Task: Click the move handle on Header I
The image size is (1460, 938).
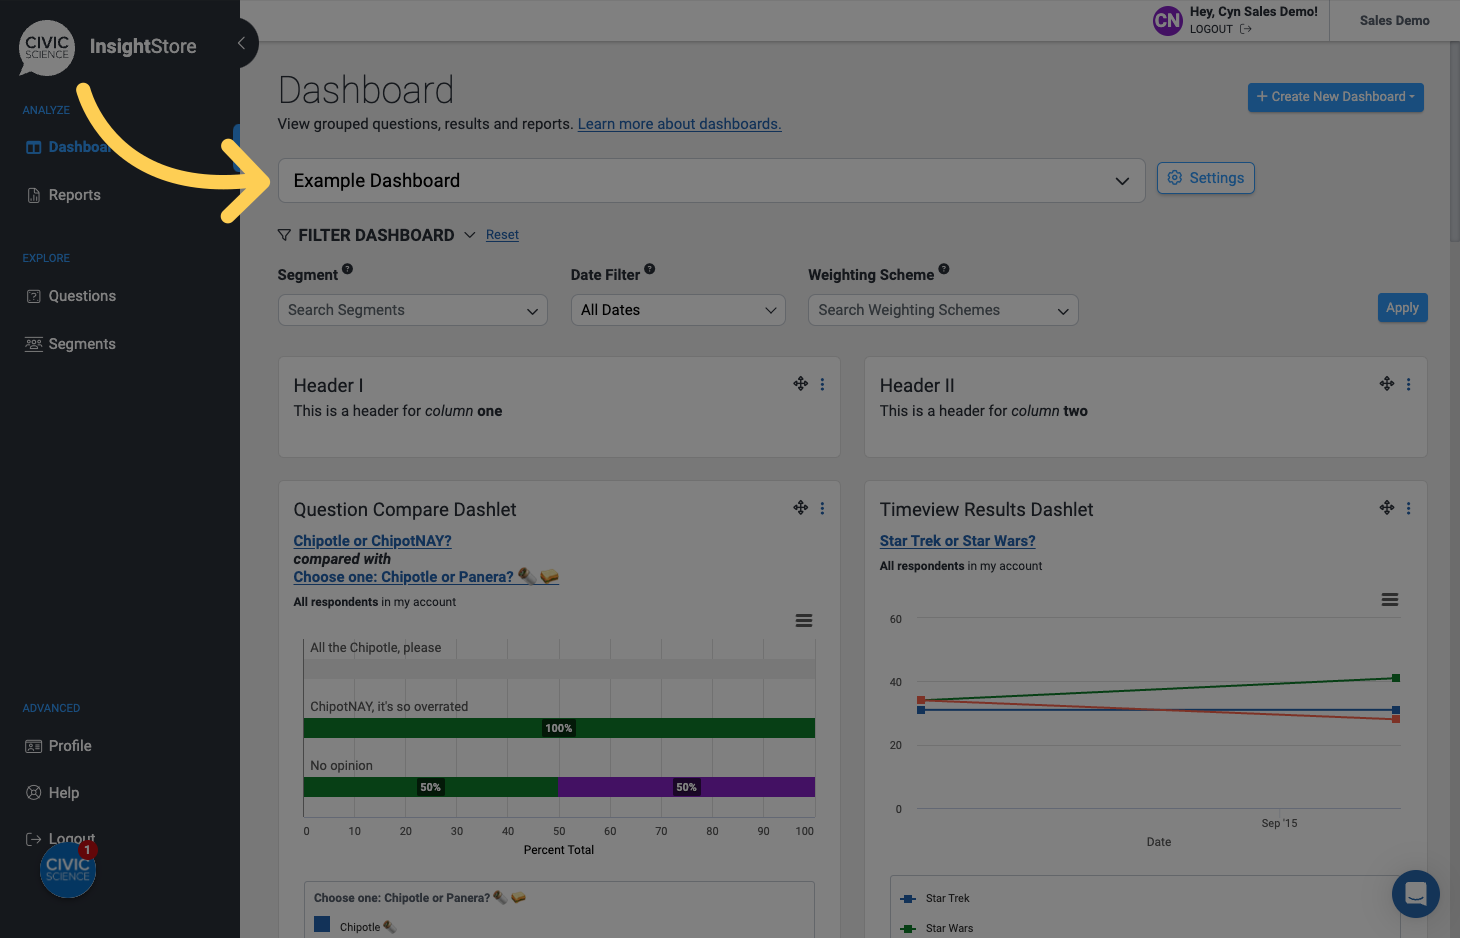Action: [x=801, y=384]
